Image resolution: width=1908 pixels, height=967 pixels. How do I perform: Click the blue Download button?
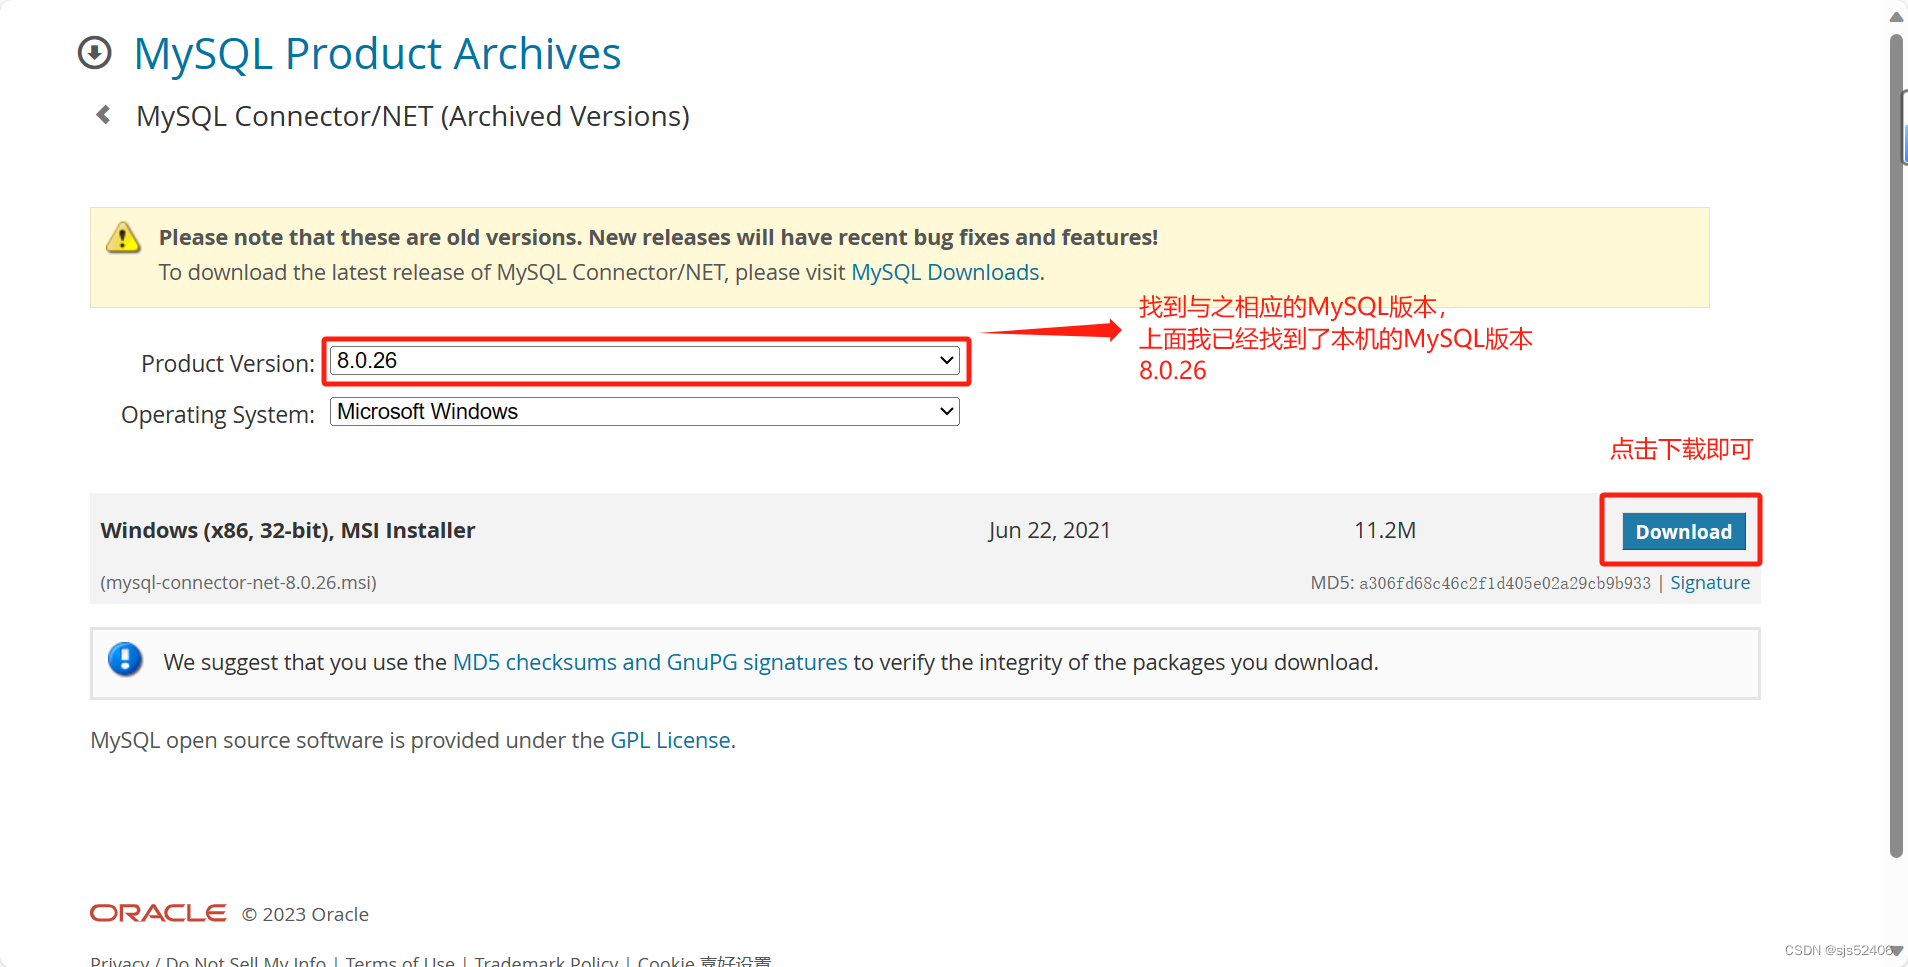click(1684, 532)
